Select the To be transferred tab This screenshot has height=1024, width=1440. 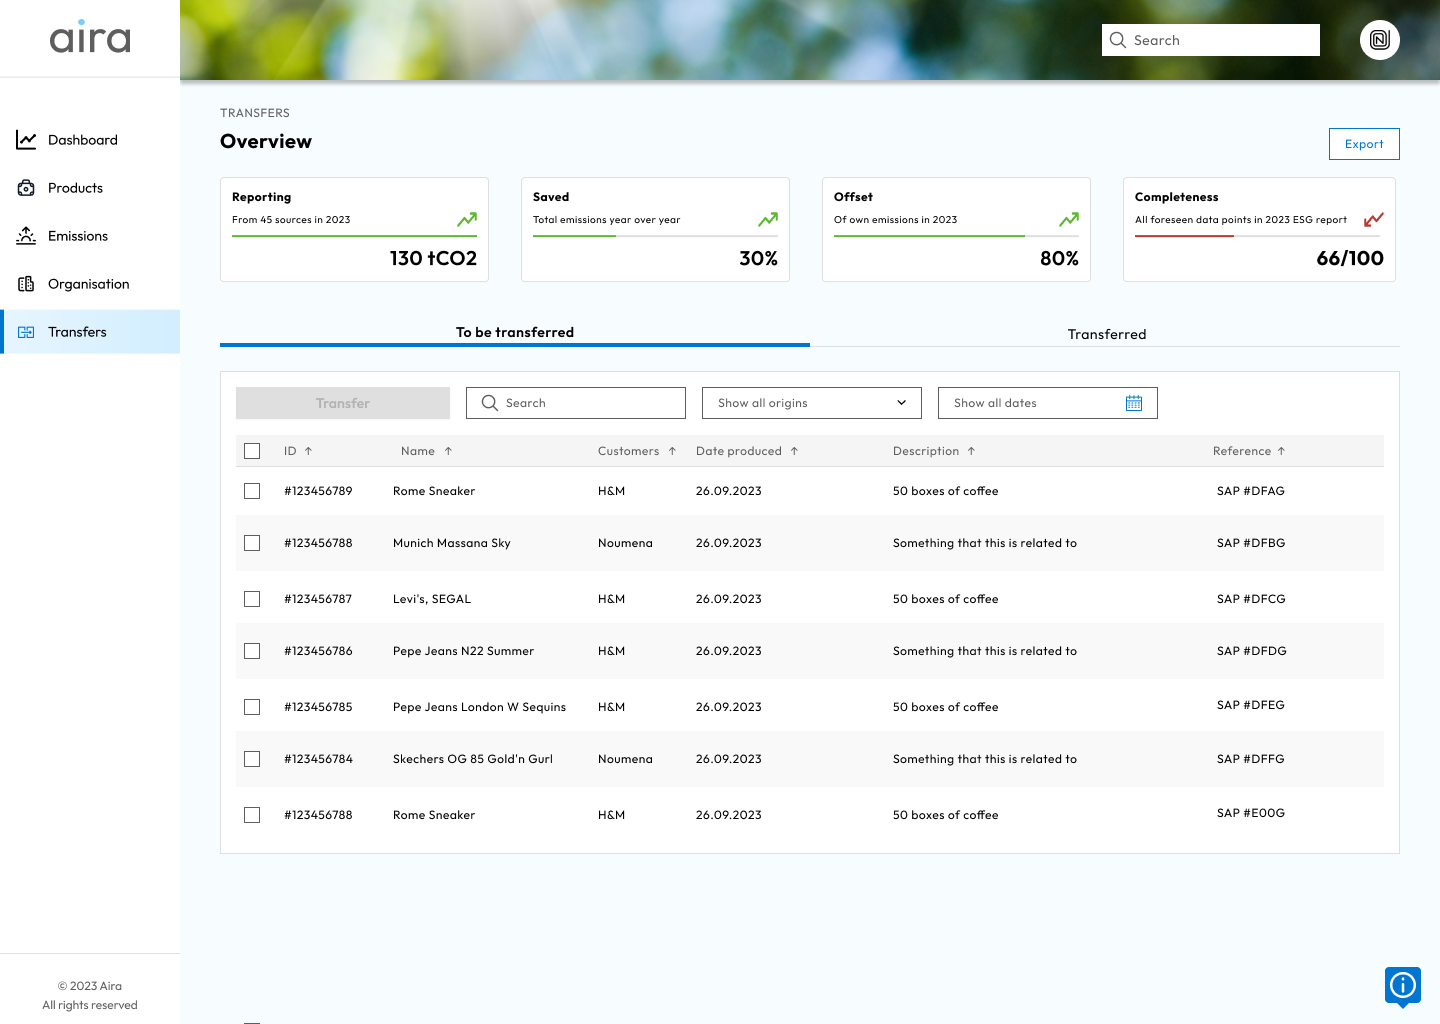click(x=515, y=332)
